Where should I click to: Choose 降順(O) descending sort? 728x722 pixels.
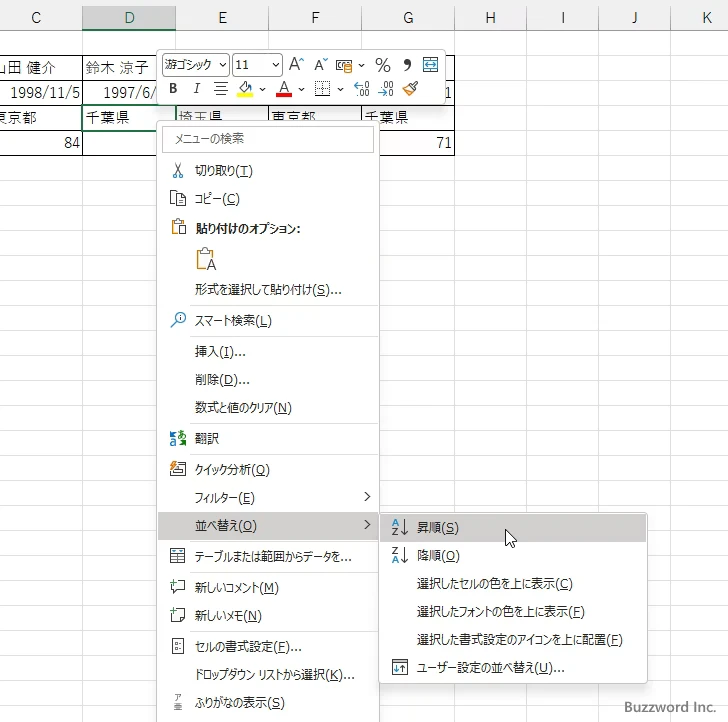438,555
